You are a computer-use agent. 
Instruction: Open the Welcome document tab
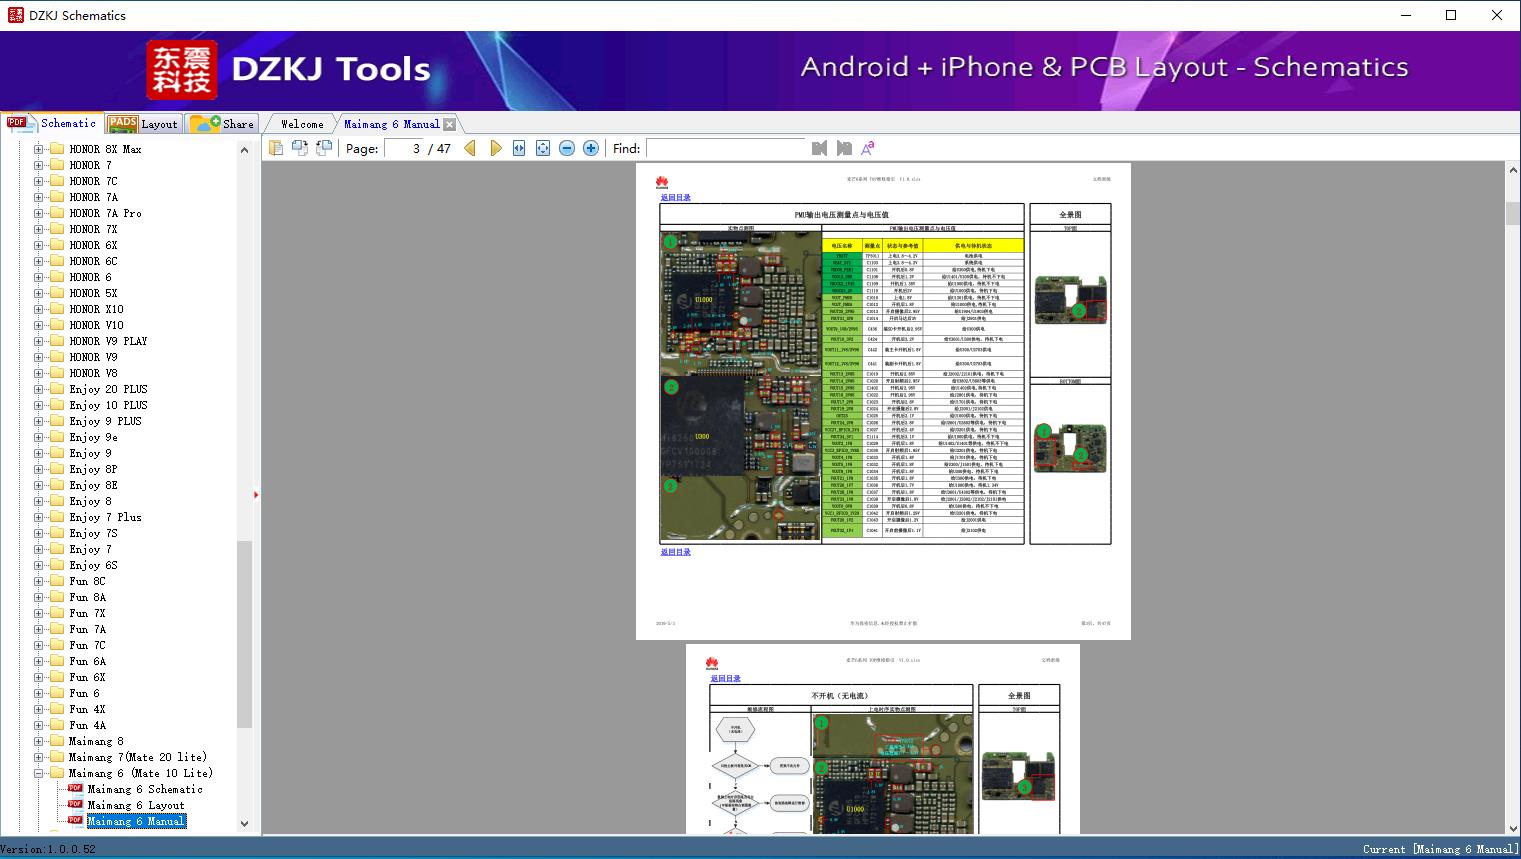pyautogui.click(x=302, y=124)
